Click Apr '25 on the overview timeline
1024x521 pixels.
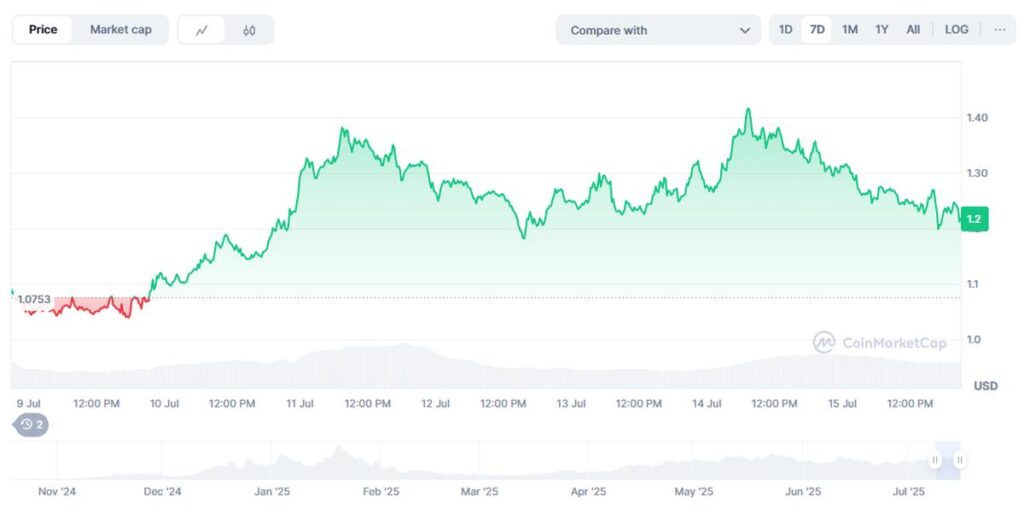(x=588, y=492)
